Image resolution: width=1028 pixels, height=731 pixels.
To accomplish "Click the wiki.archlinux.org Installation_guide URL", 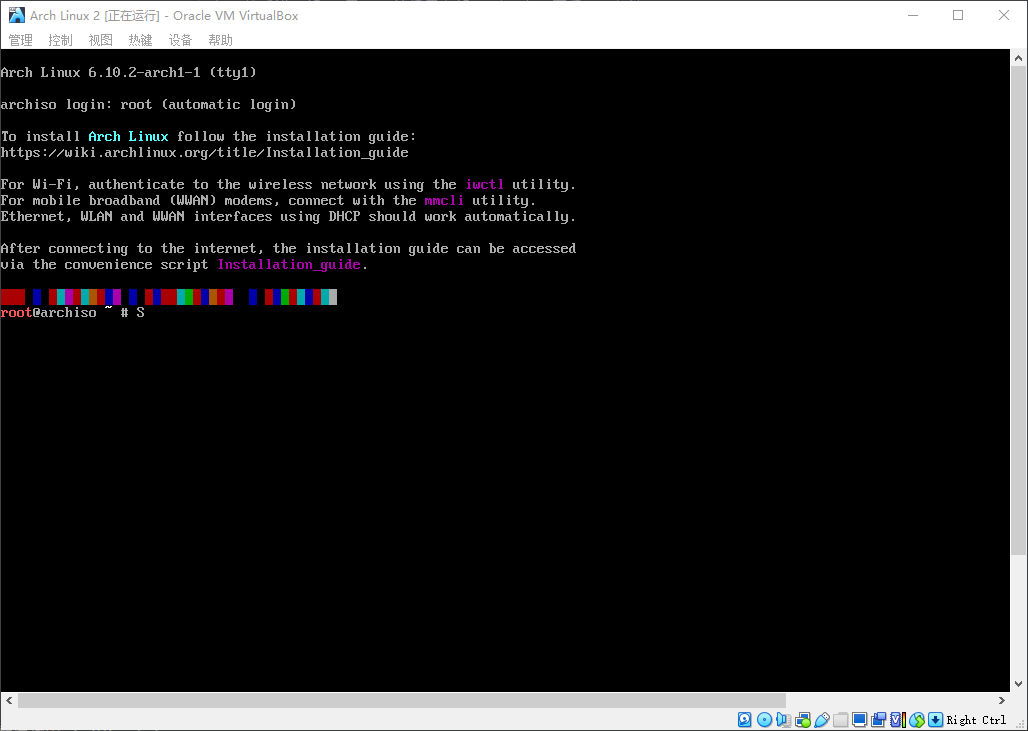I will pyautogui.click(x=205, y=153).
